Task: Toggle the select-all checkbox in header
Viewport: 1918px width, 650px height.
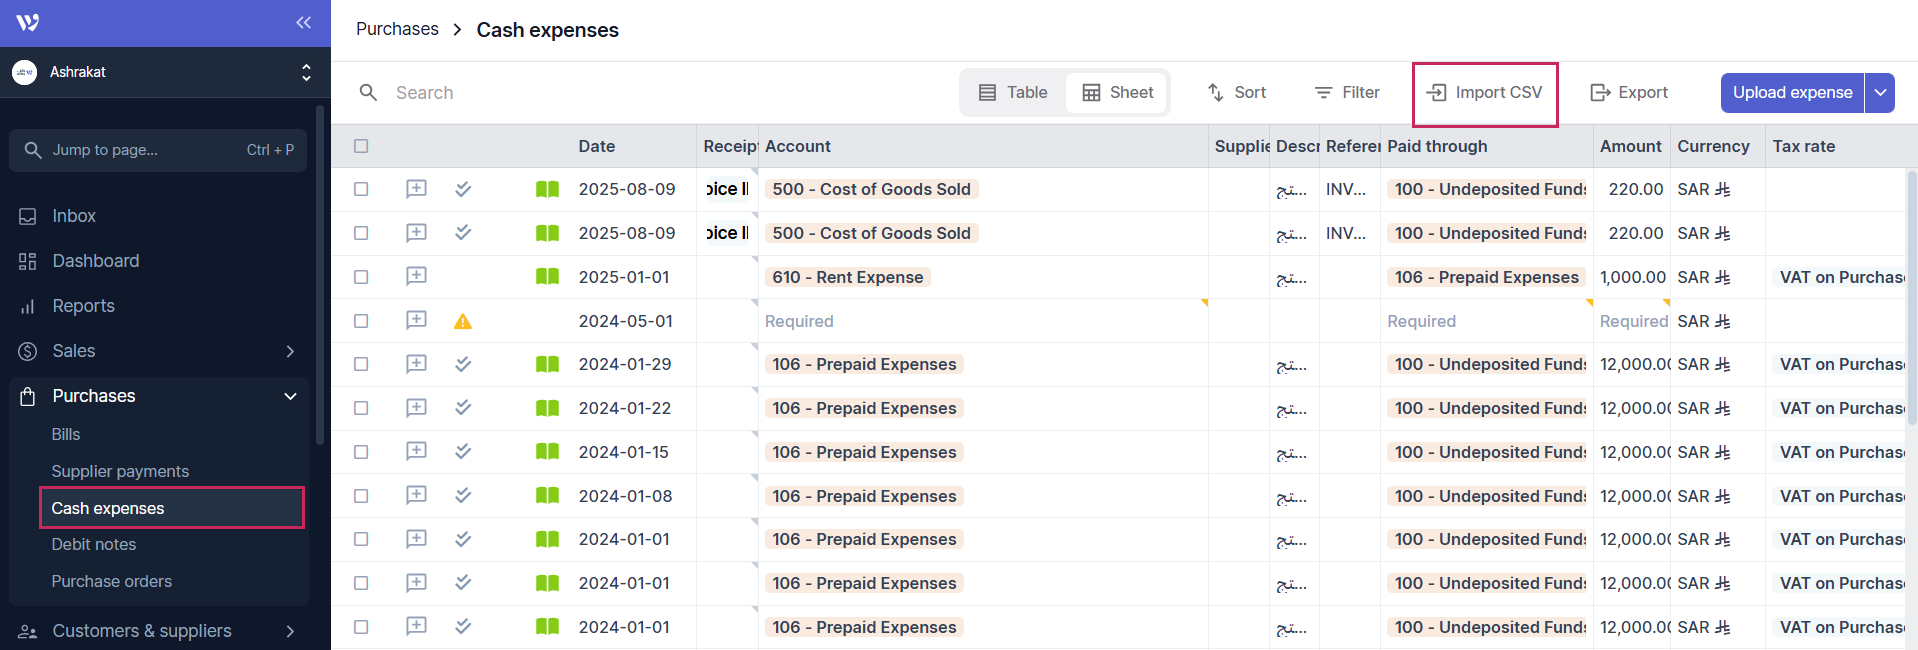Action: click(x=361, y=146)
